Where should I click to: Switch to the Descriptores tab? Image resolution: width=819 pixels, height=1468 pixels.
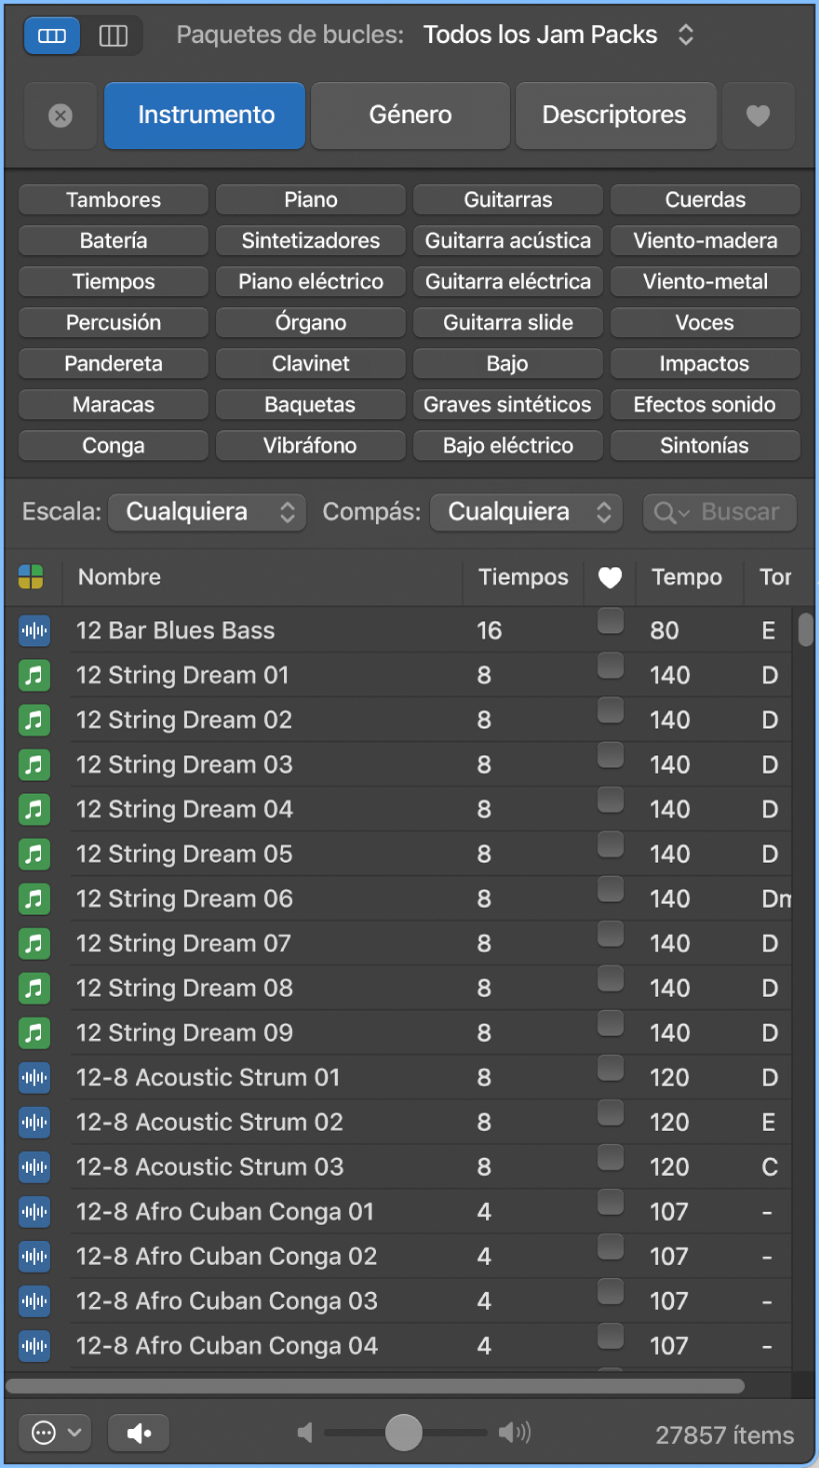616,115
